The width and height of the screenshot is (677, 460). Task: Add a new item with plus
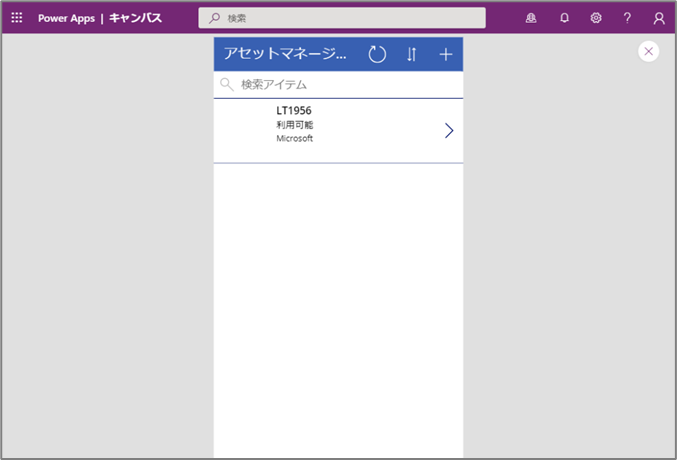tap(446, 54)
